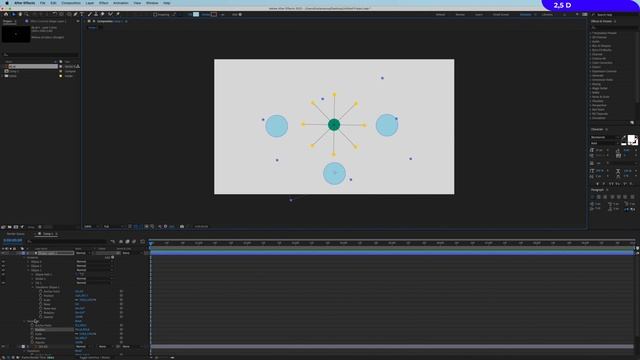Expand Color Correction effects category
Image resolution: width=640 pixels, height=360 pixels.
point(591,63)
